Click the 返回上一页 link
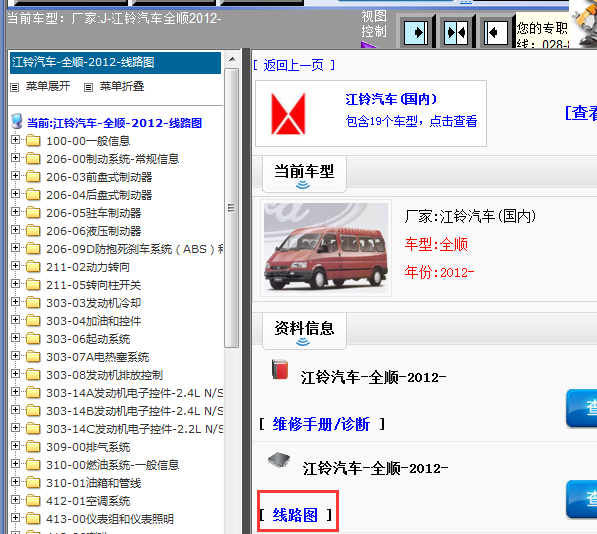The height and width of the screenshot is (534, 597). 294,65
